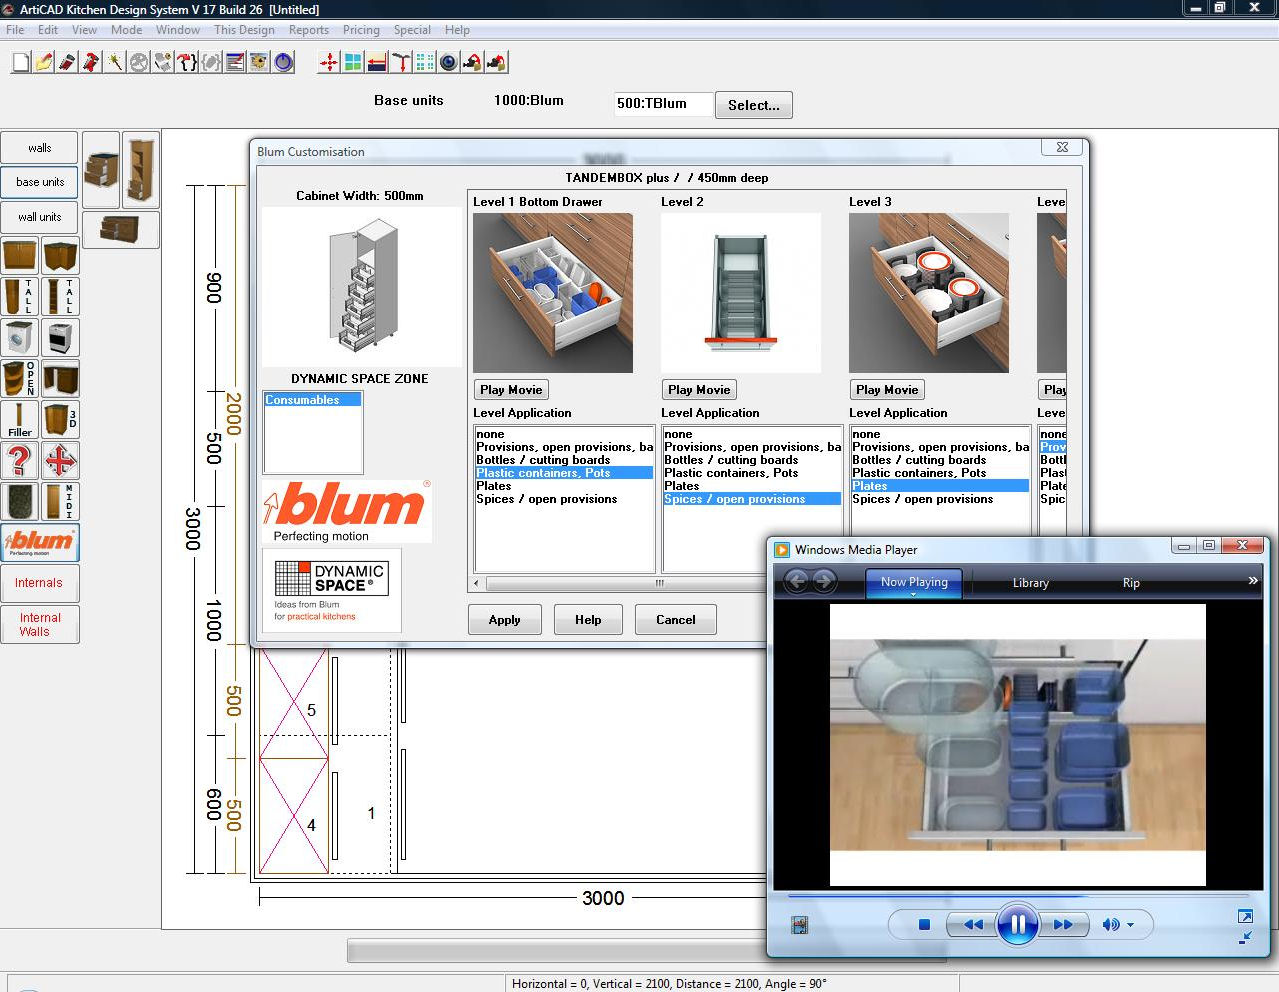The width and height of the screenshot is (1279, 992).
Task: Click the red four-arrow crosshair toolbar icon
Action: (x=328, y=63)
